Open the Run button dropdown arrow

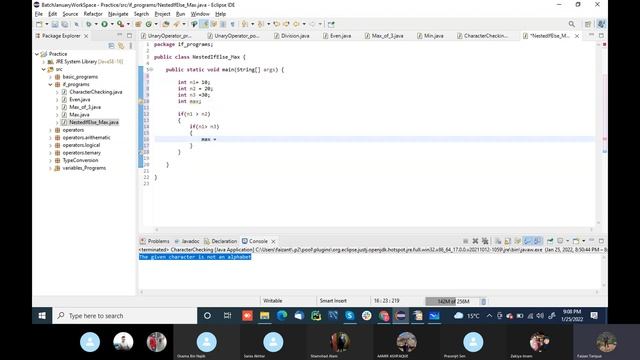click(112, 24)
